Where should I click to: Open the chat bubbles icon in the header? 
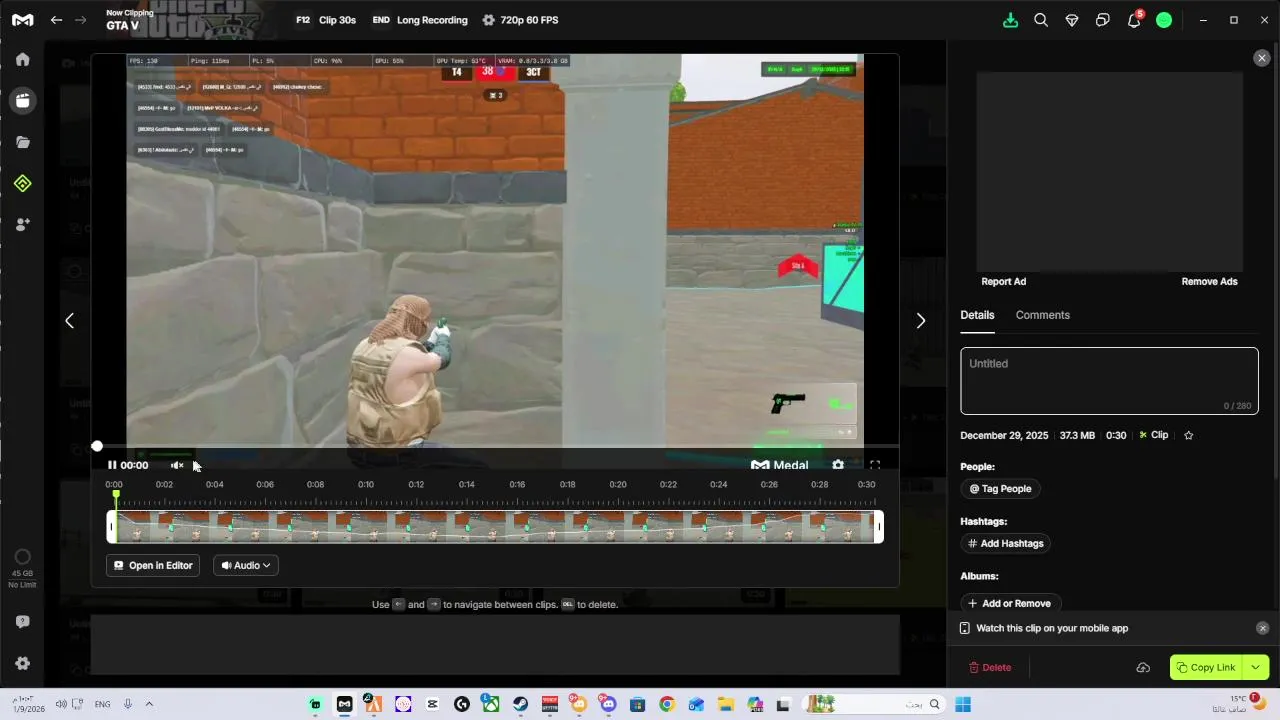tap(1103, 20)
